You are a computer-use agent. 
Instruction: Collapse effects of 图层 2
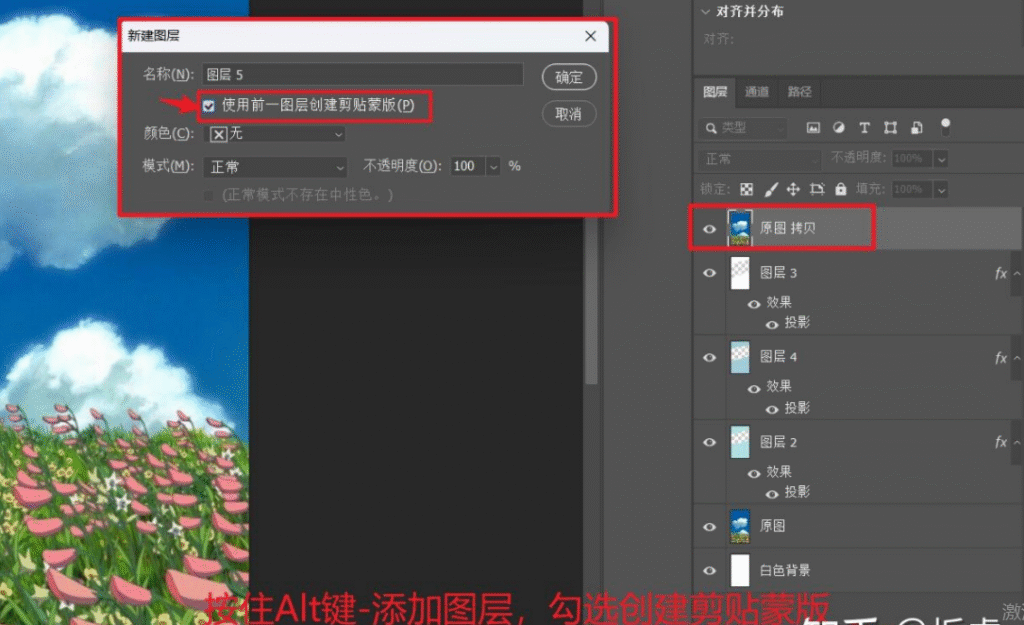1017,443
